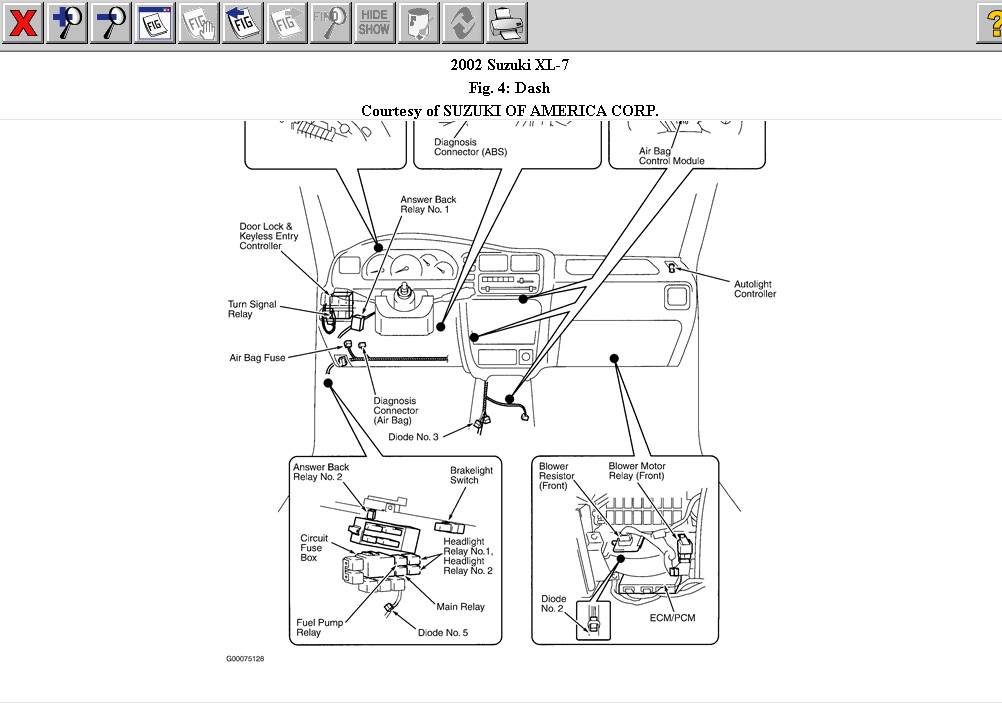Zoom in with the plus magnifier icon
Screen dimensions: 1002x703
[x=66, y=23]
